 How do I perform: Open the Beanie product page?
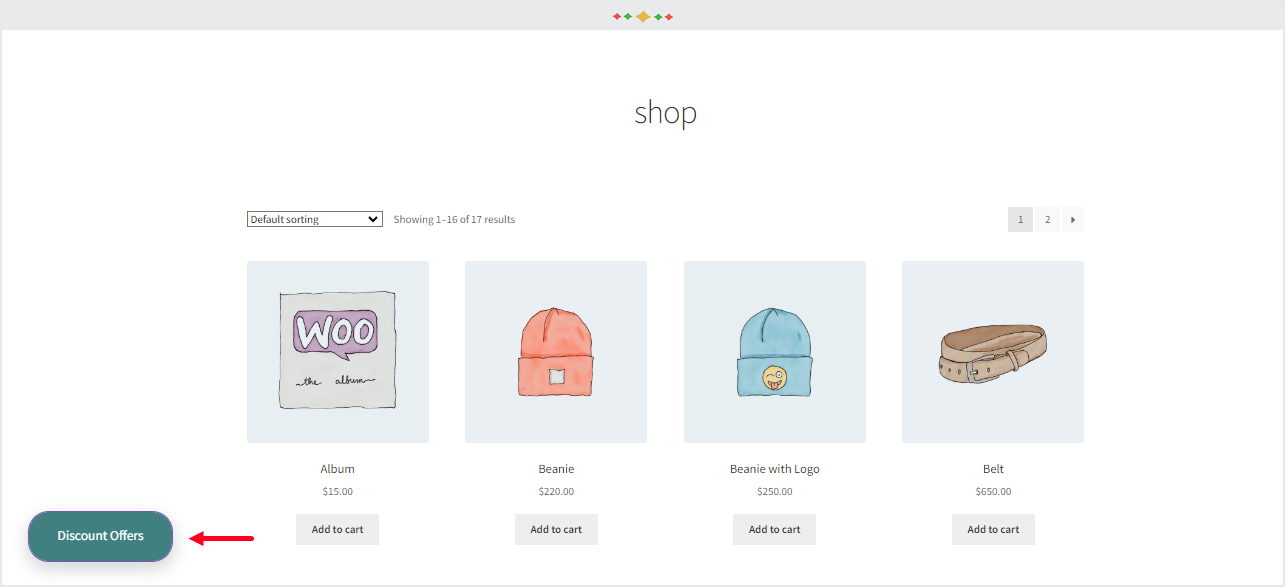(x=555, y=468)
